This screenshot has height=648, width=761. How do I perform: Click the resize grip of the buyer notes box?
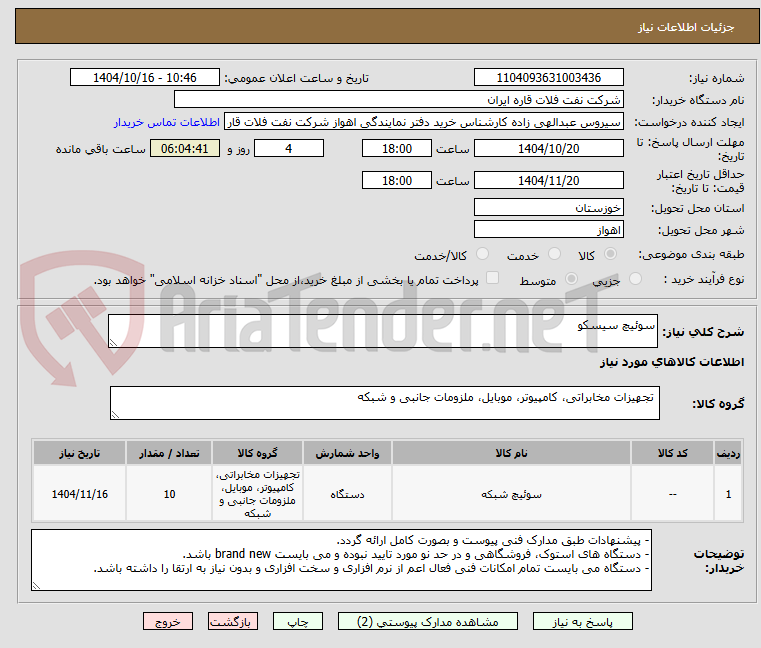(36, 586)
